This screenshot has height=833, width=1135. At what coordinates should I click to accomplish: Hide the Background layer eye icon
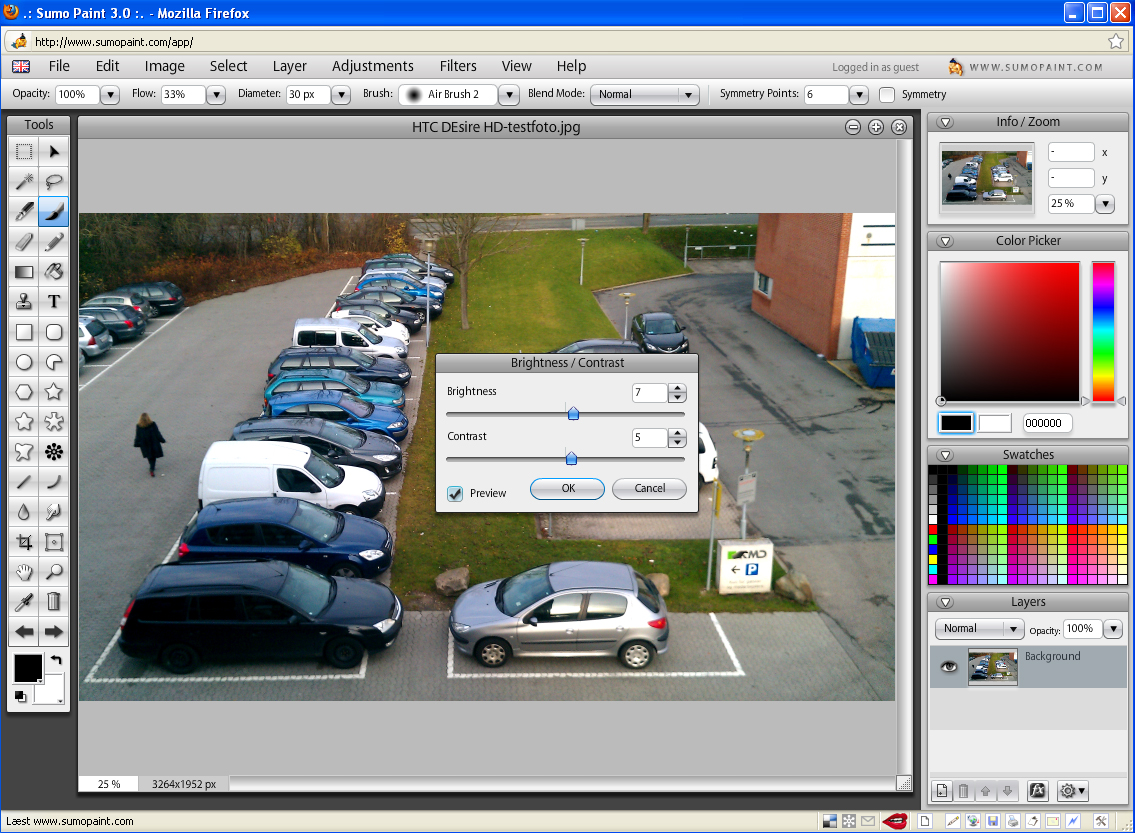click(948, 666)
